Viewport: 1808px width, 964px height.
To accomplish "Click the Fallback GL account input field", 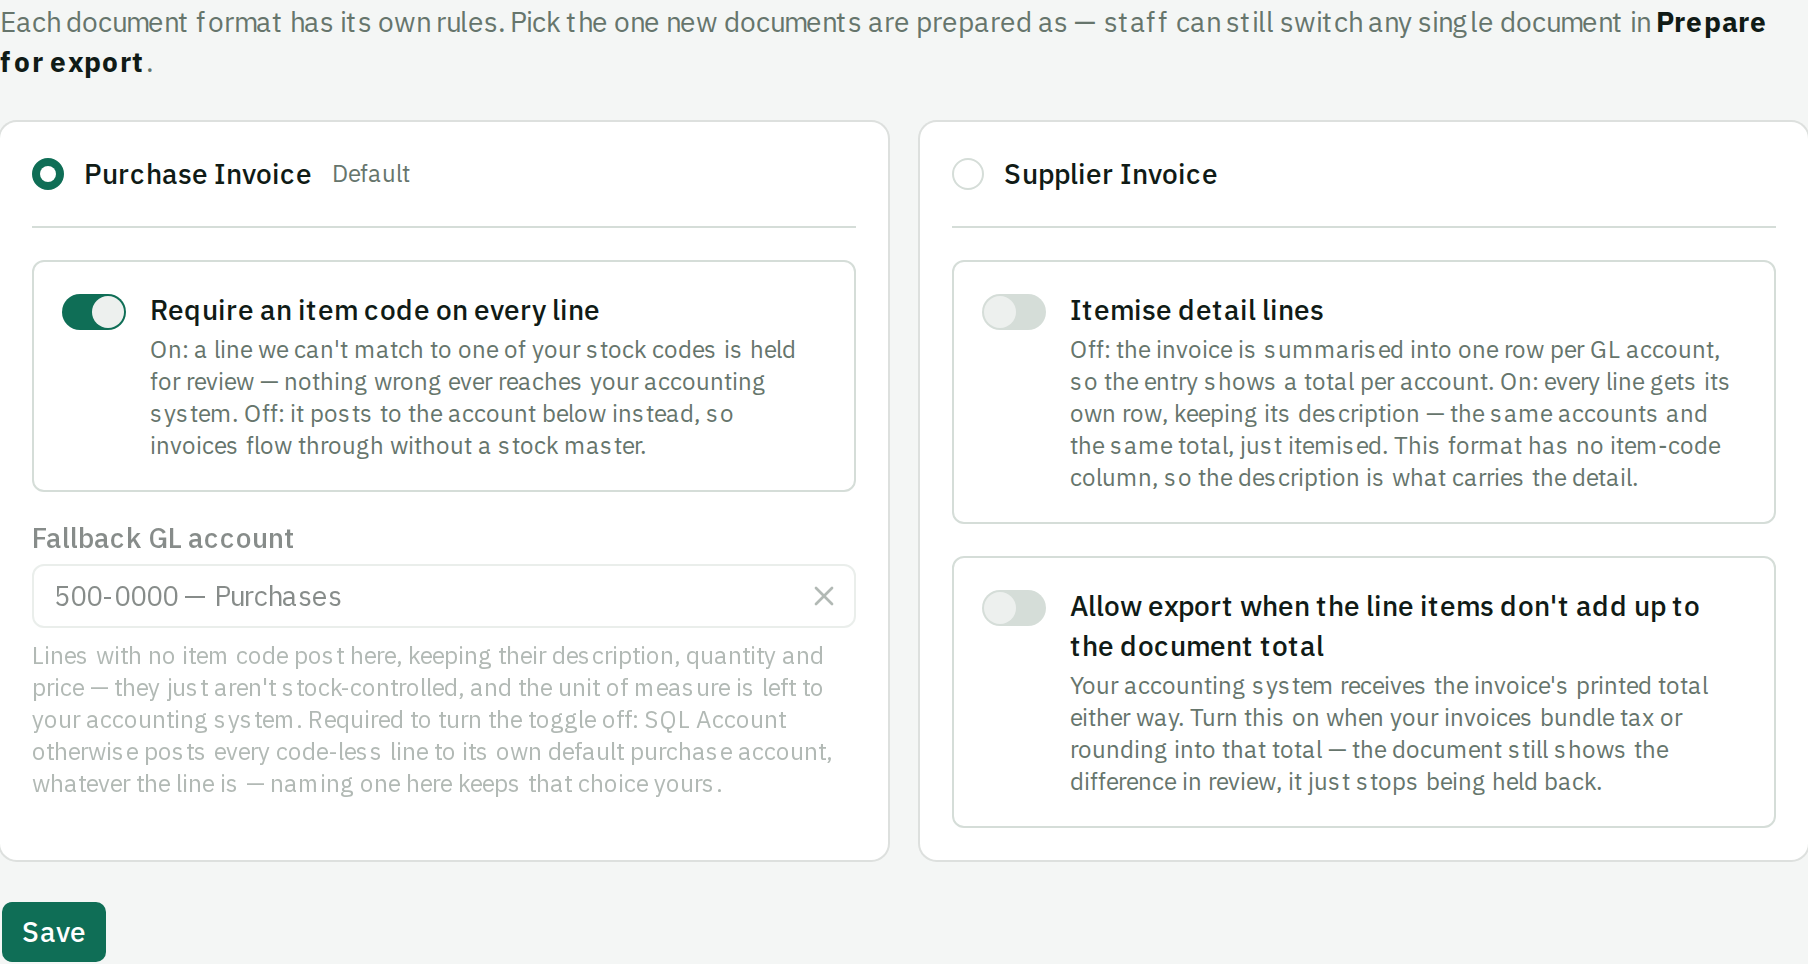I will pyautogui.click(x=444, y=596).
